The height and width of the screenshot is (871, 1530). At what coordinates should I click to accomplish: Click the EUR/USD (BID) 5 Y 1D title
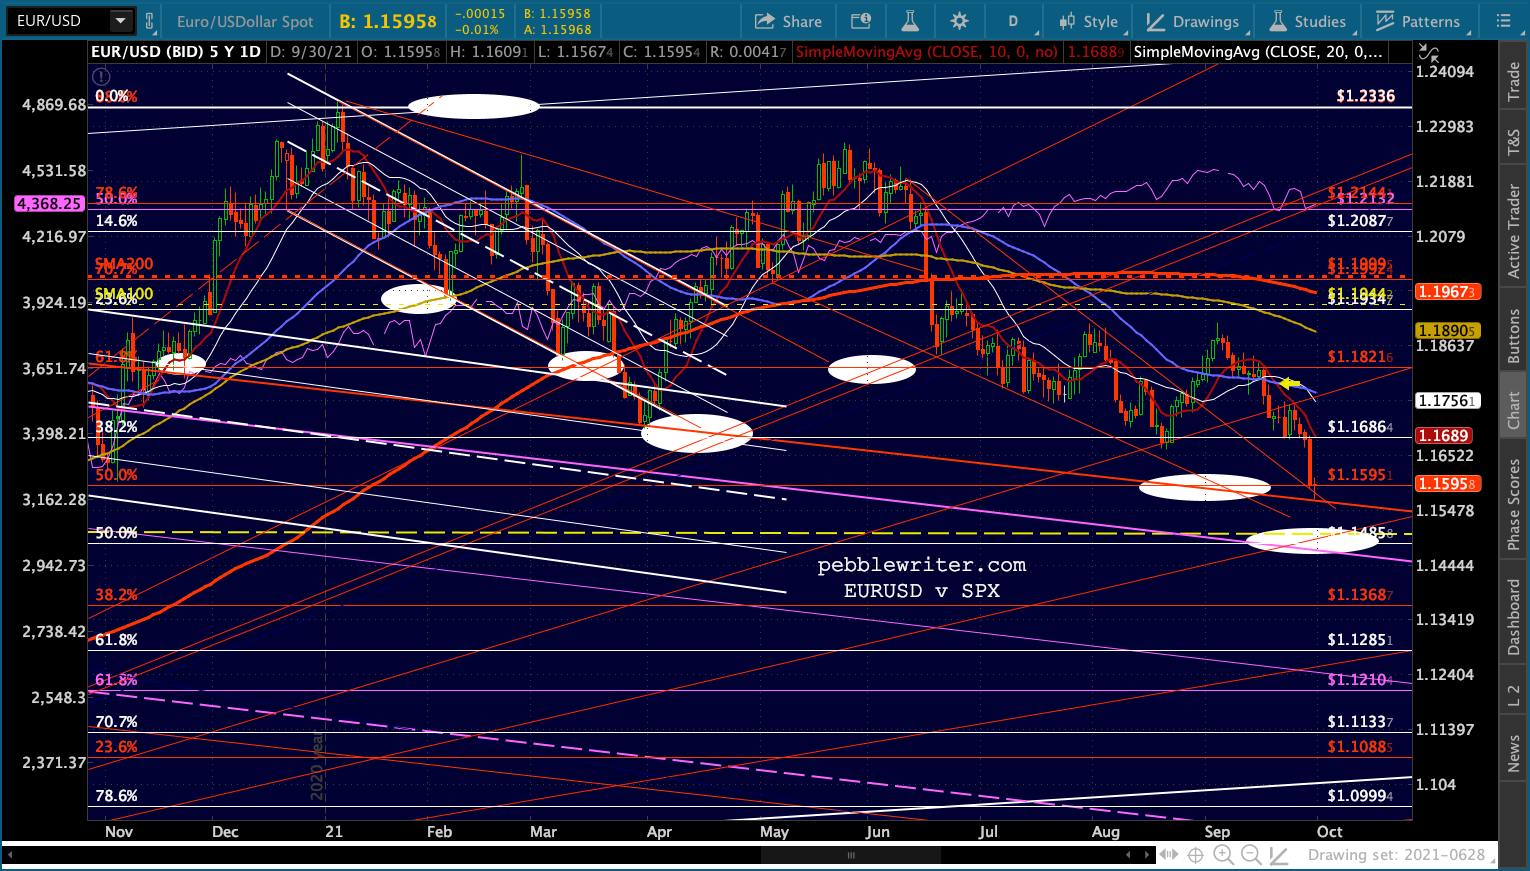(176, 52)
